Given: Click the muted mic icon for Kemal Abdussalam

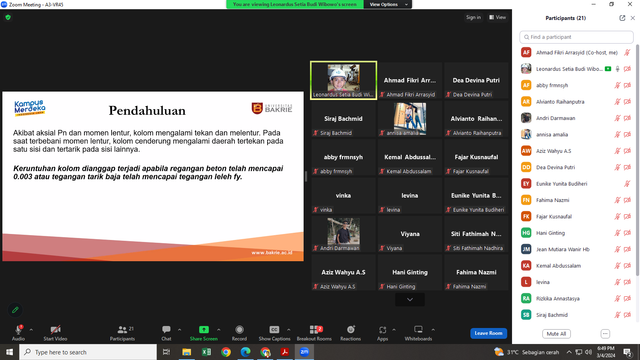Looking at the screenshot, I should (x=618, y=266).
